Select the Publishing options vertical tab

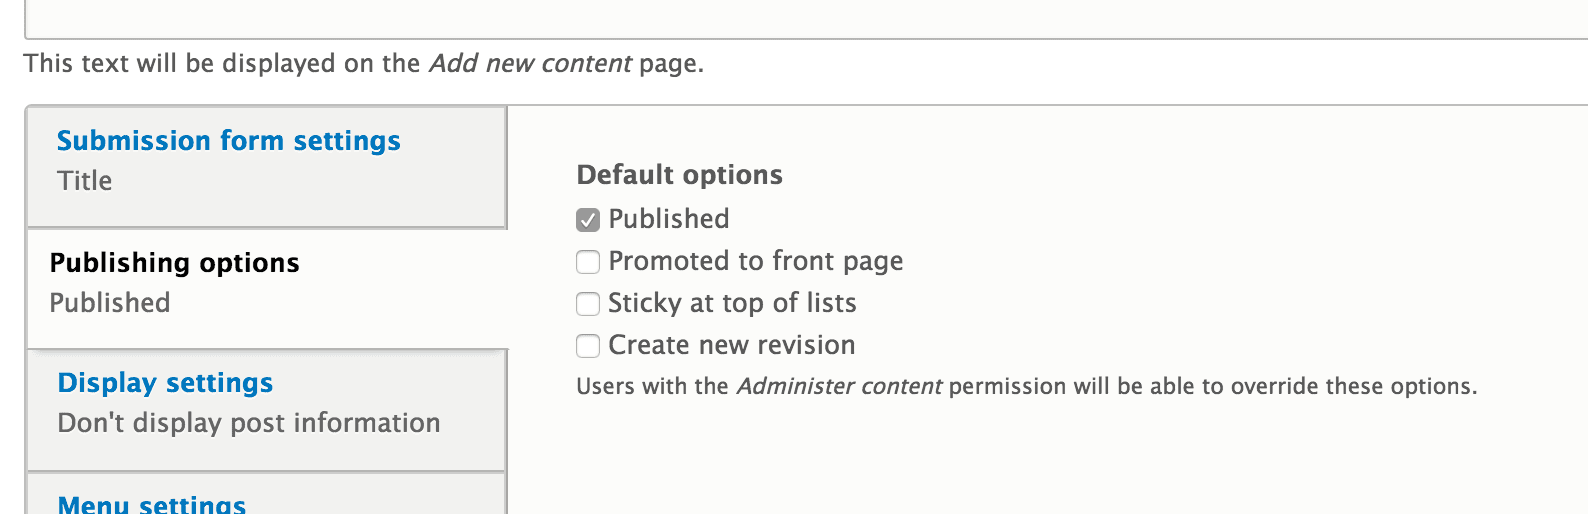coord(174,263)
